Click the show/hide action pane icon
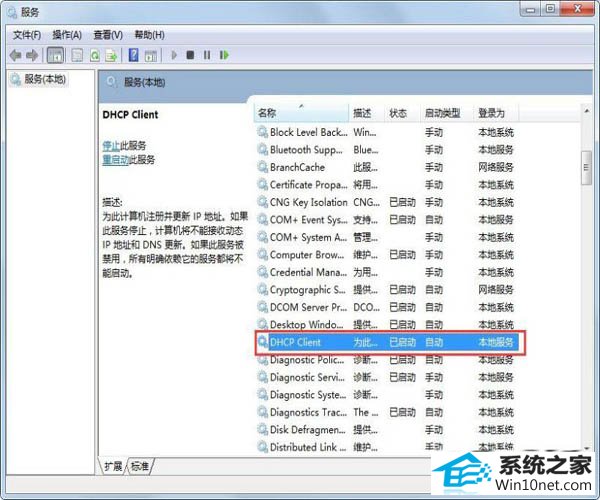600x500 pixels. [x=151, y=55]
